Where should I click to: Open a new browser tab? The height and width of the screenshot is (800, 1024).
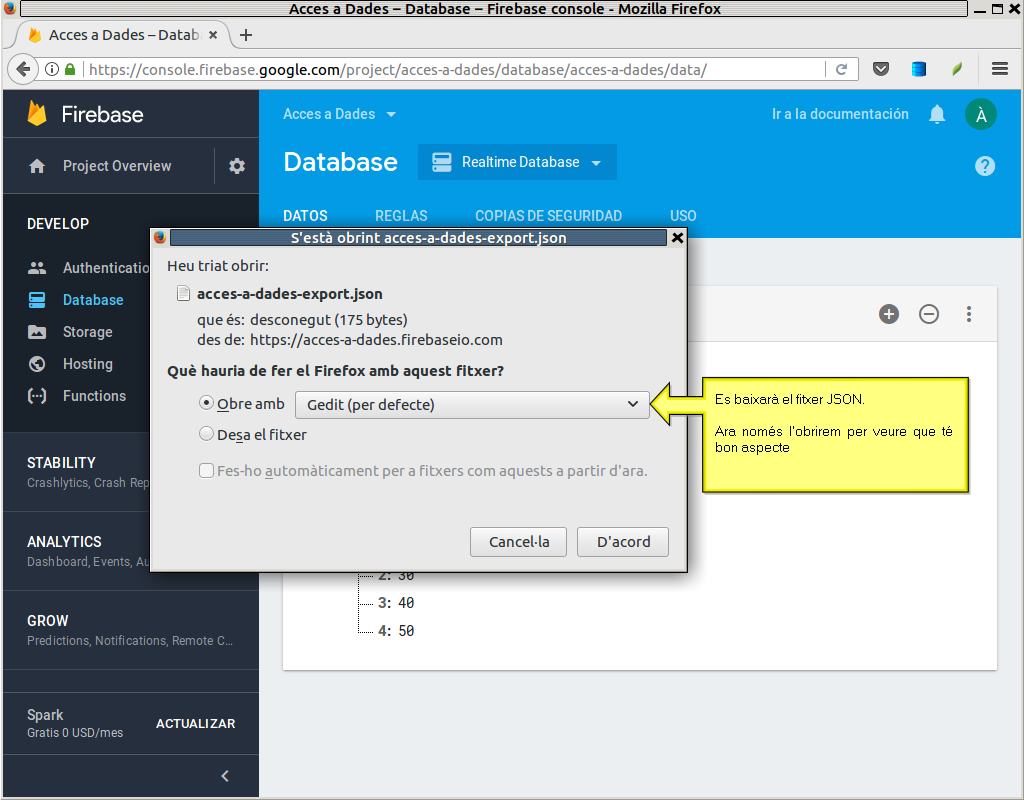click(x=246, y=35)
